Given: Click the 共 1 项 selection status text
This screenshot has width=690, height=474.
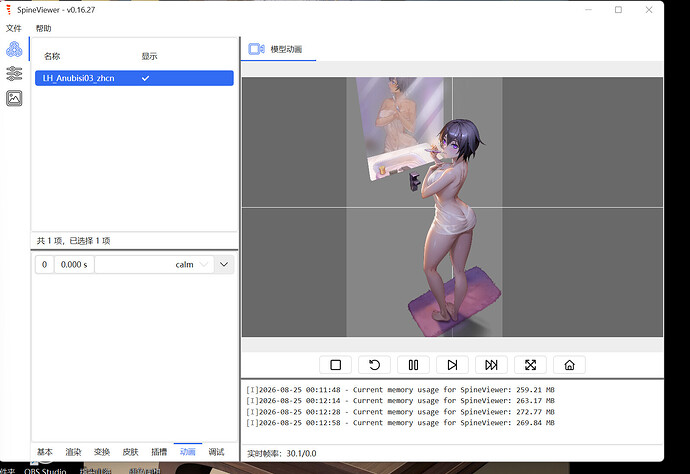Looking at the screenshot, I should (x=73, y=241).
